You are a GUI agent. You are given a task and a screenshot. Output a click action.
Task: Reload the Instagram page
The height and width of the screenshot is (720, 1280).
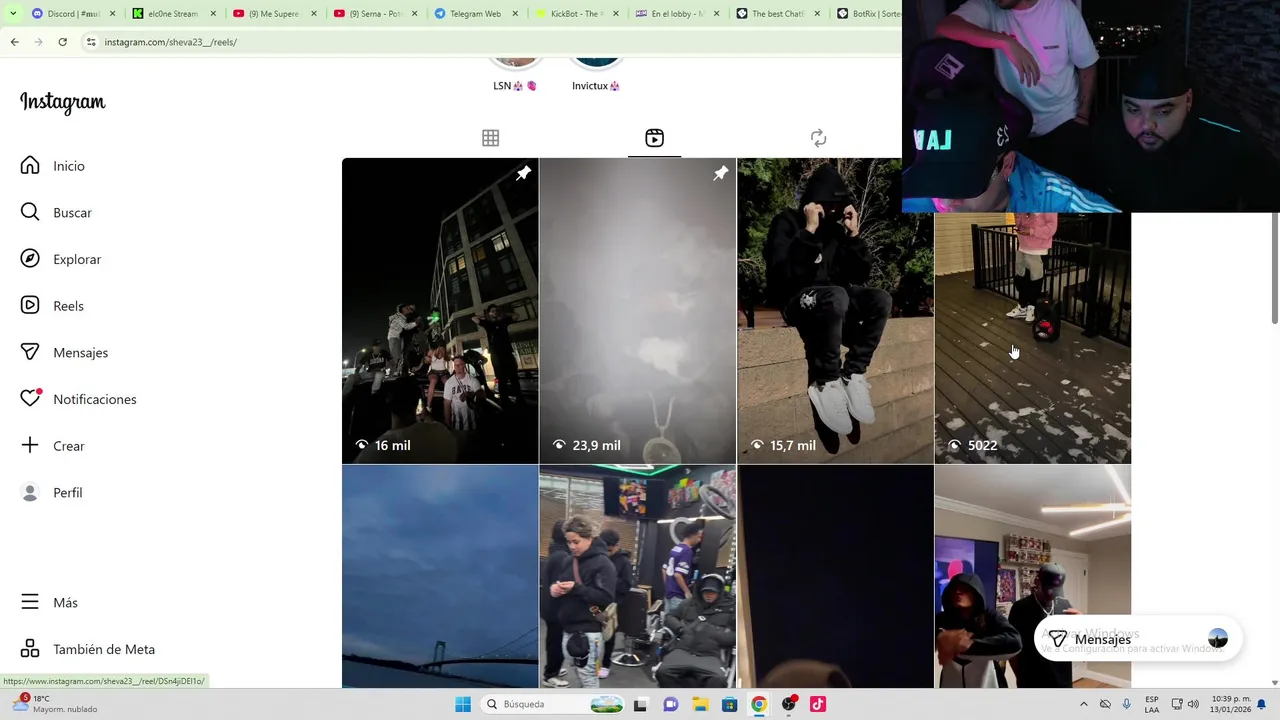pos(62,42)
